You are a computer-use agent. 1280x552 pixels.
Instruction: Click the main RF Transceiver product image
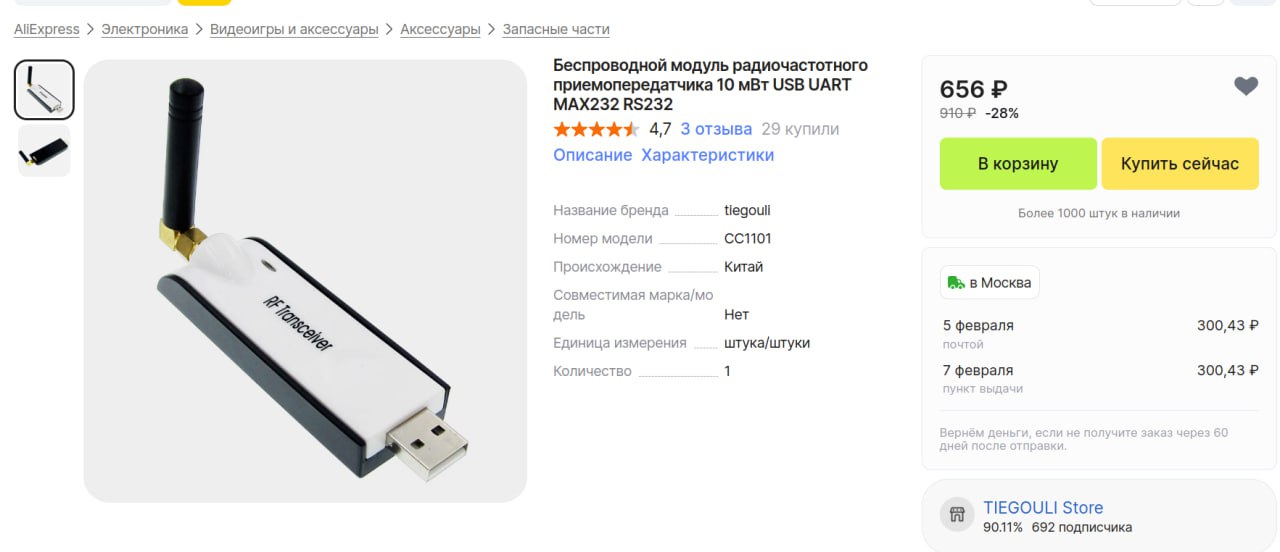pyautogui.click(x=305, y=281)
